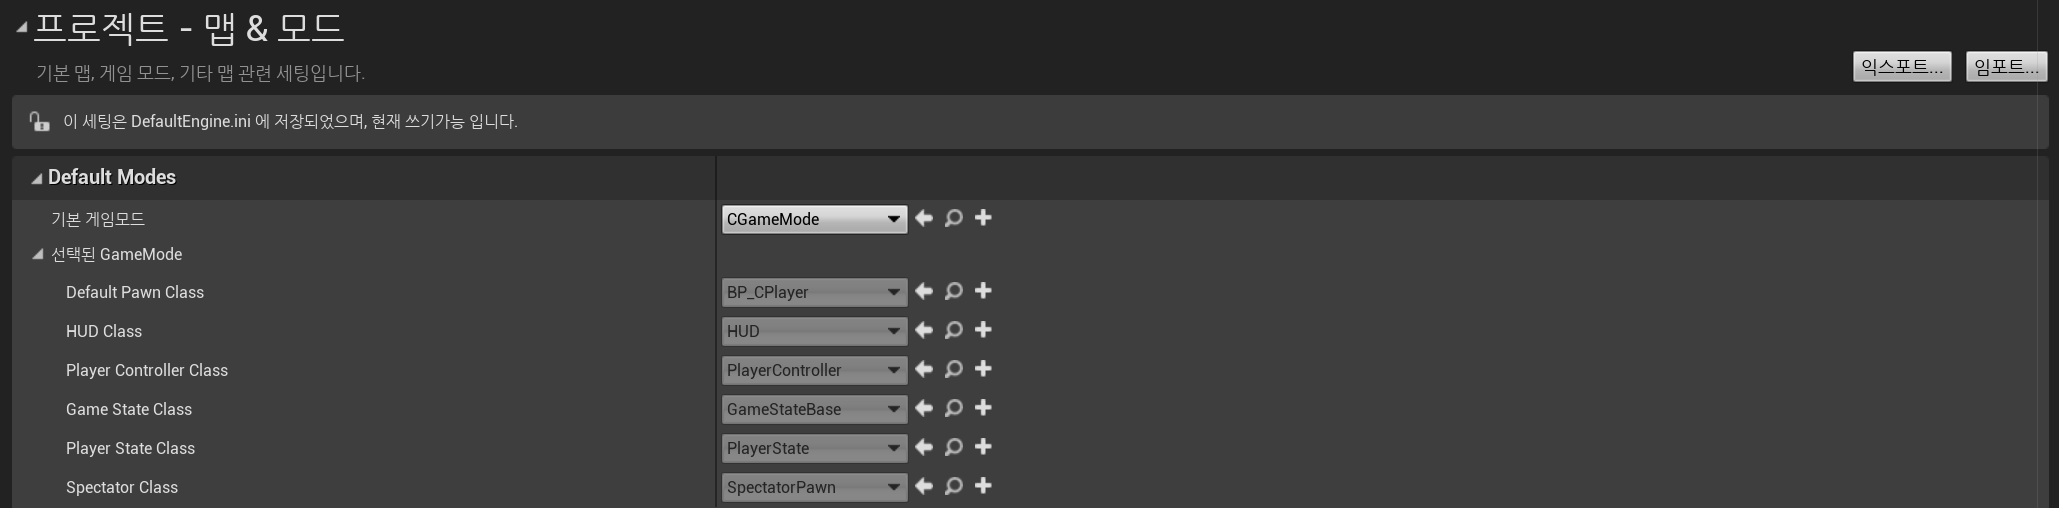Image resolution: width=2059 pixels, height=508 pixels.
Task: Open the HUD class dropdown
Action: pyautogui.click(x=814, y=331)
